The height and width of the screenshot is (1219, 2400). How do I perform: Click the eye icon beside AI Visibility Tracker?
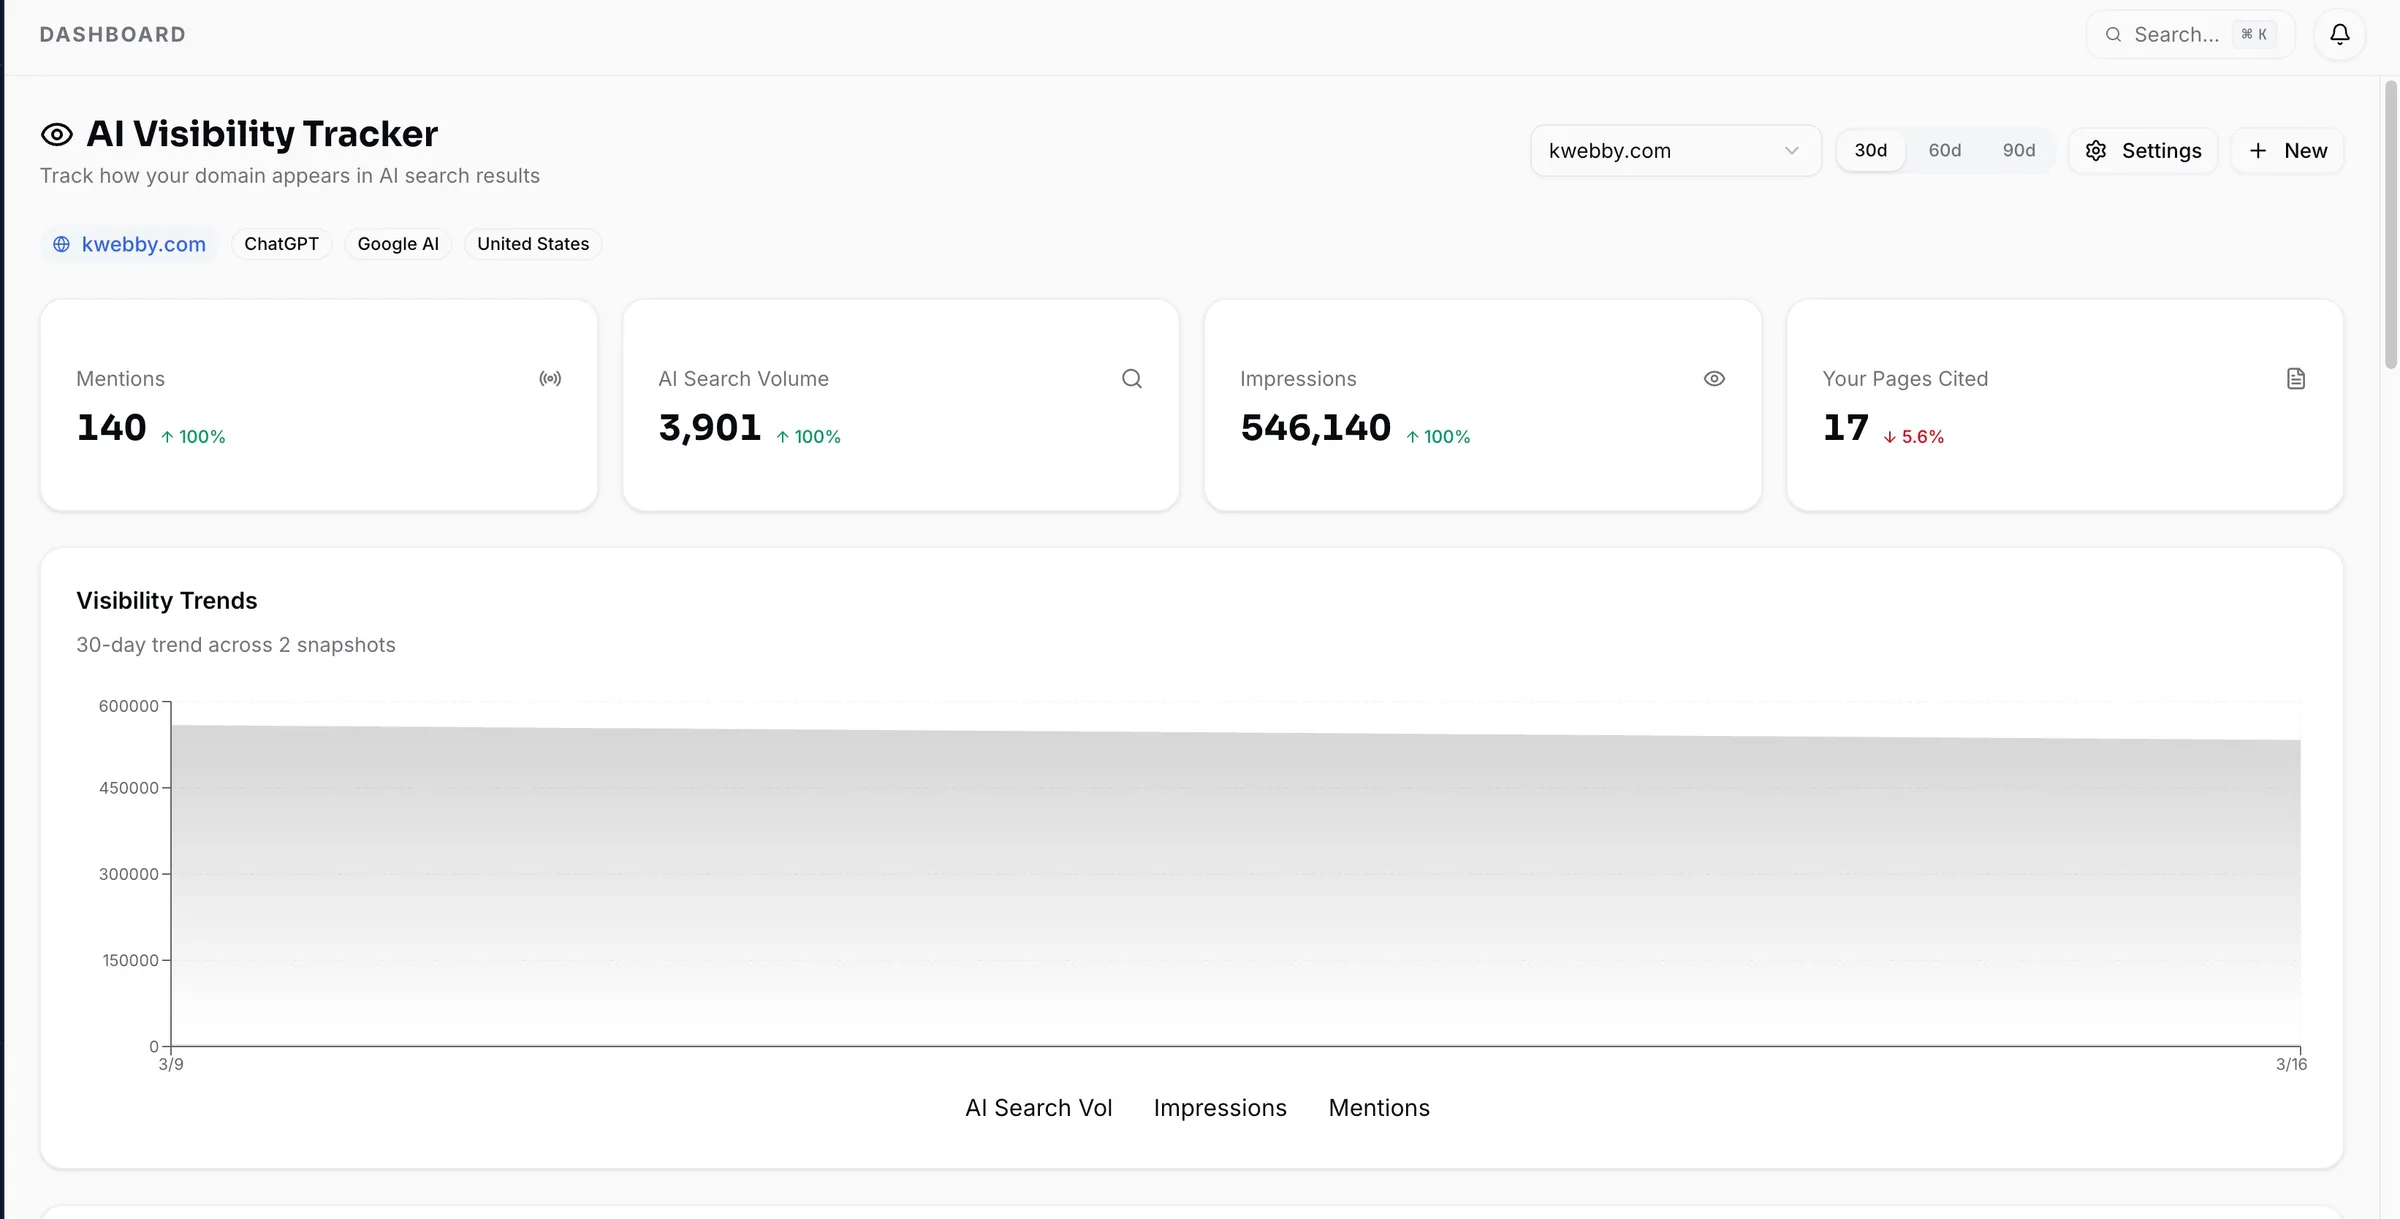57,135
